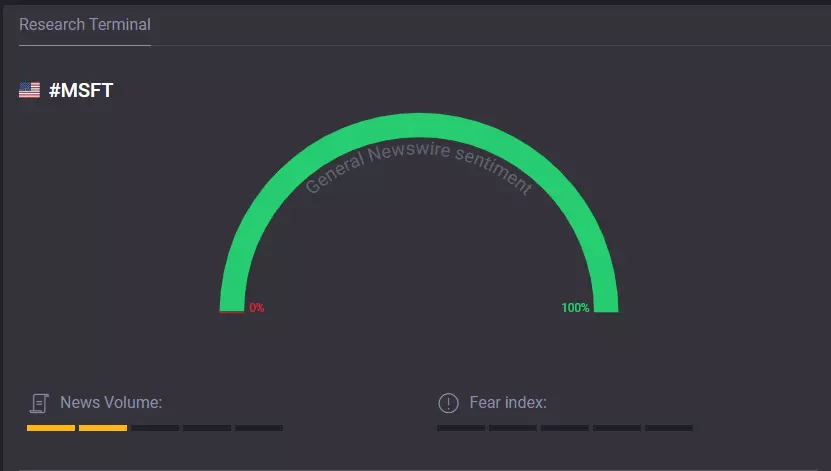
Task: Click the News Volume level bar
Action: (155, 428)
